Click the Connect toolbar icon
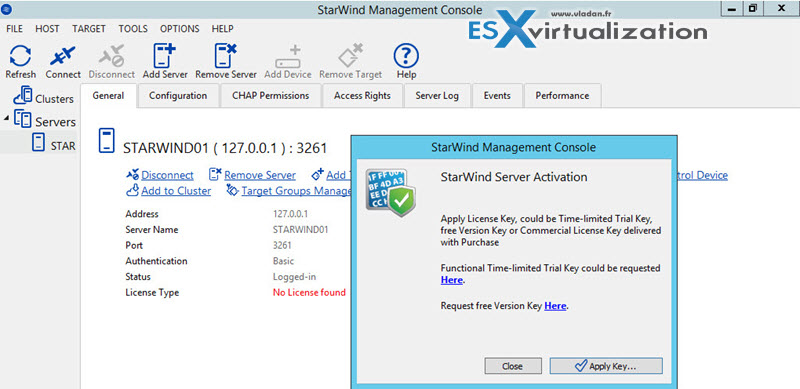The image size is (800, 389). [63, 56]
